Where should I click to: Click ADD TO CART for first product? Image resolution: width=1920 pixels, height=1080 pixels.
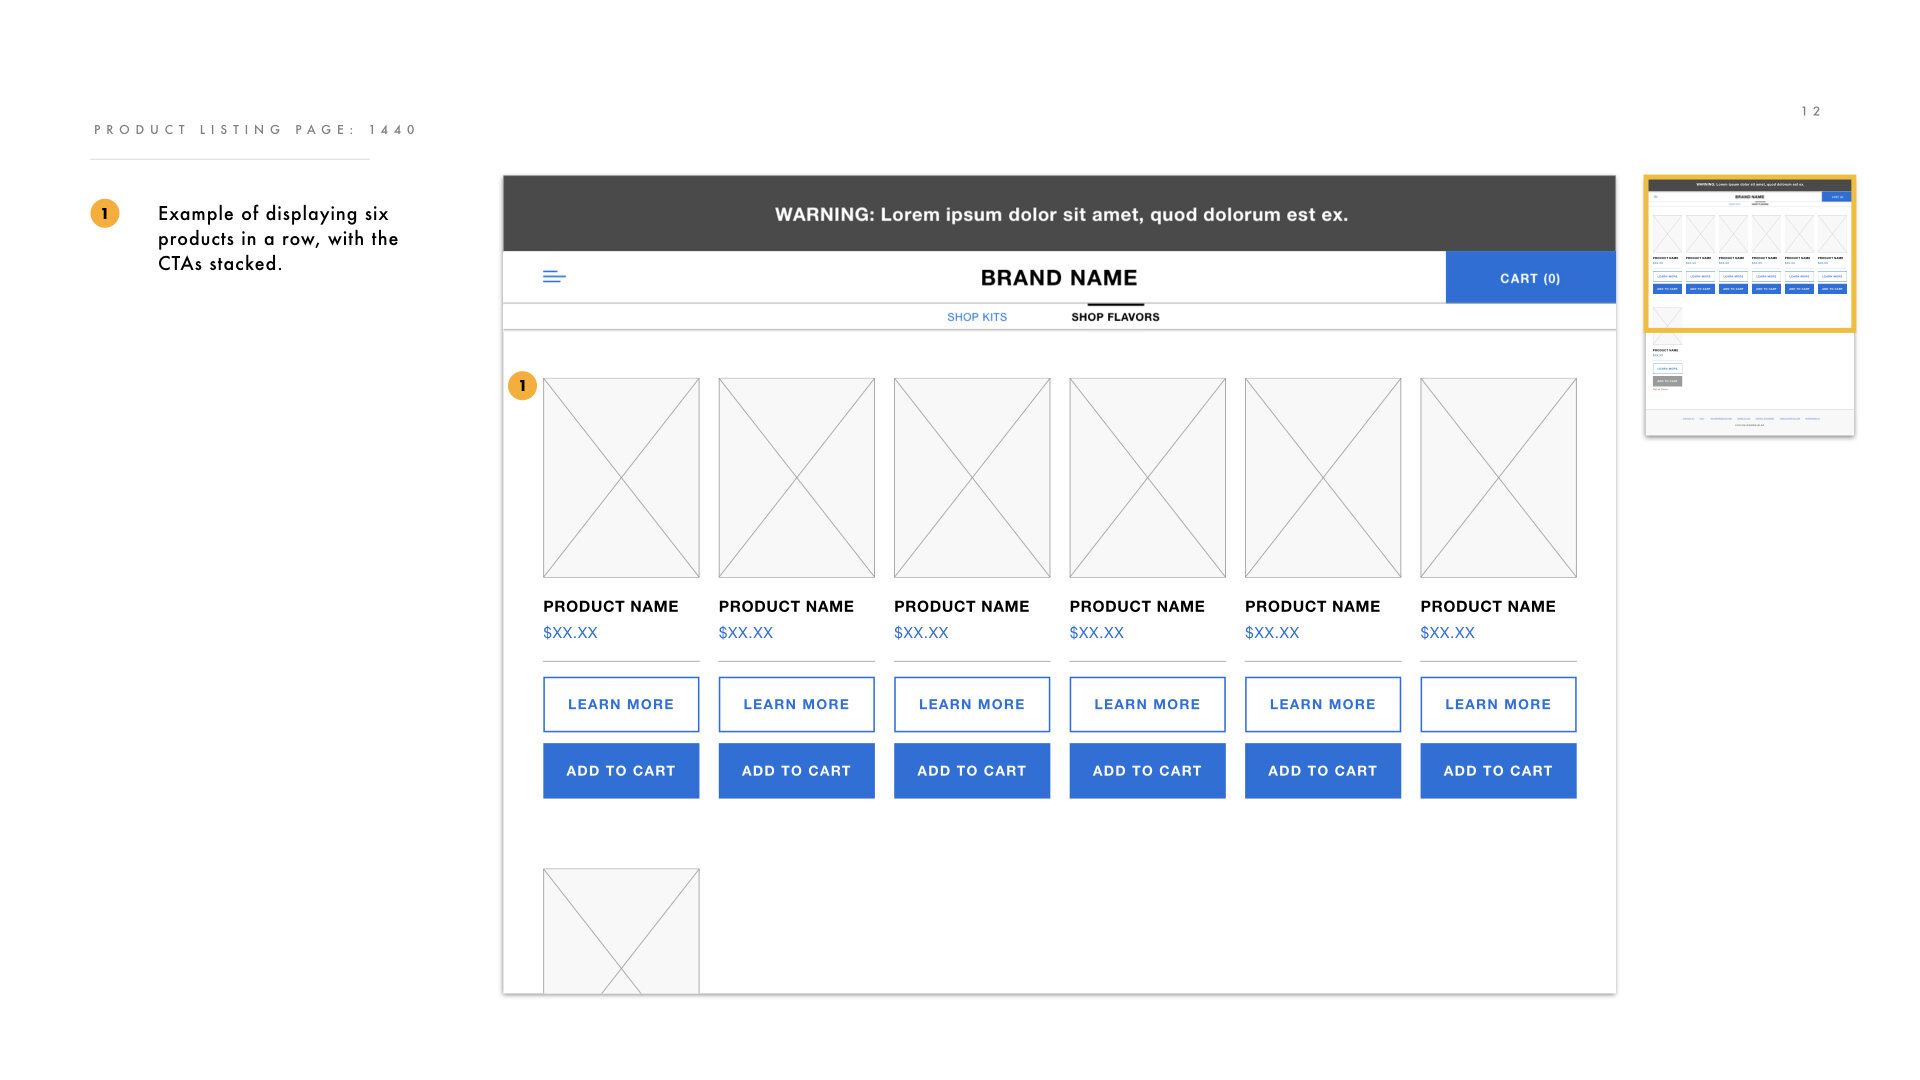tap(621, 770)
